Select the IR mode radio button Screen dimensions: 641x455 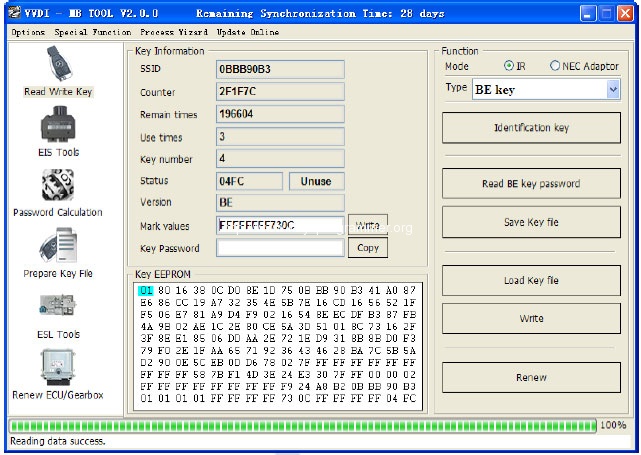click(510, 66)
